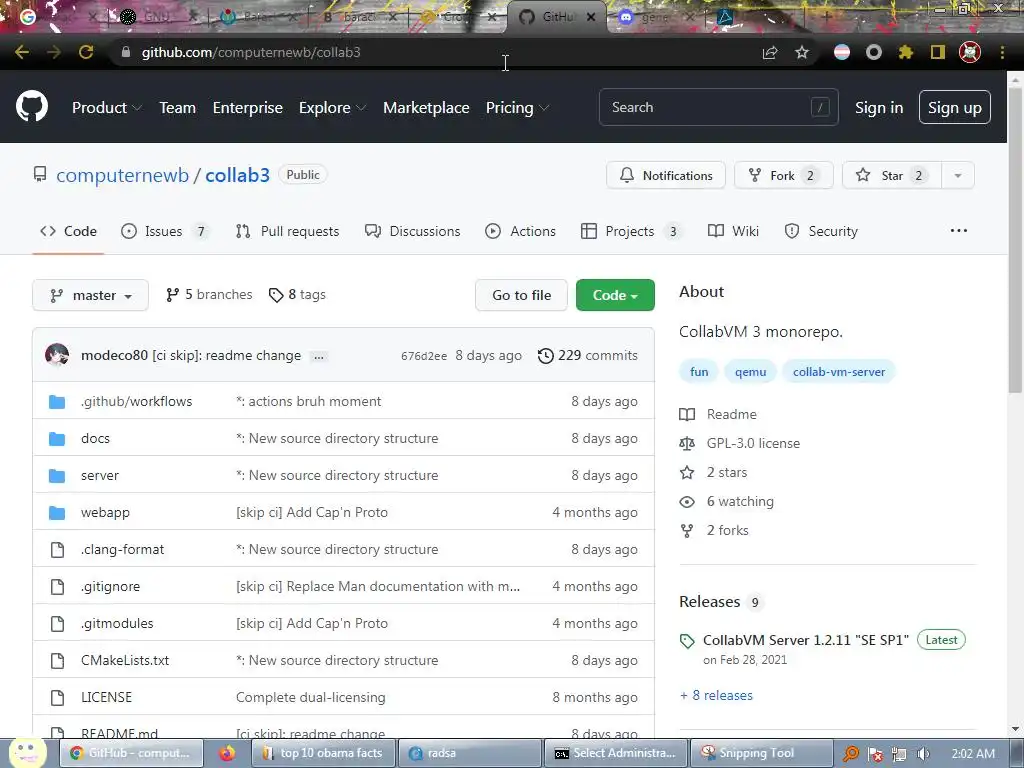Open the Chrome three-dot menu
The image size is (1024, 768).
(x=1002, y=52)
